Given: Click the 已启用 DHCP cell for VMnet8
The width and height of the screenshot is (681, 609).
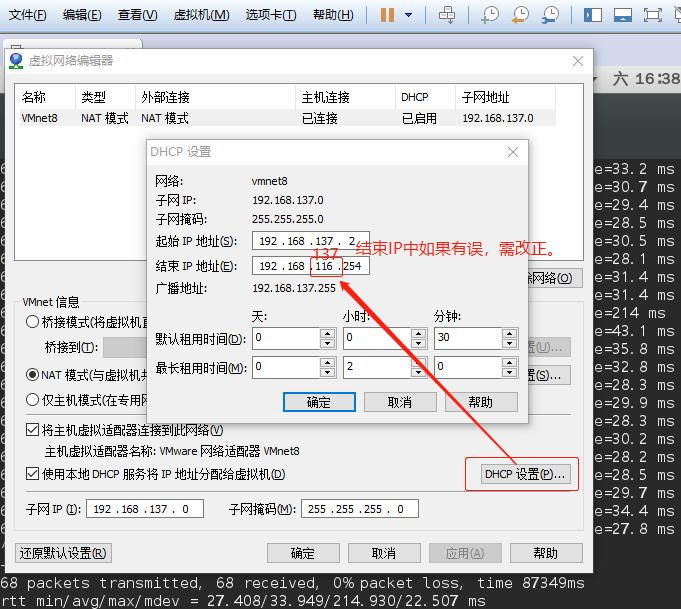Looking at the screenshot, I should [x=419, y=118].
